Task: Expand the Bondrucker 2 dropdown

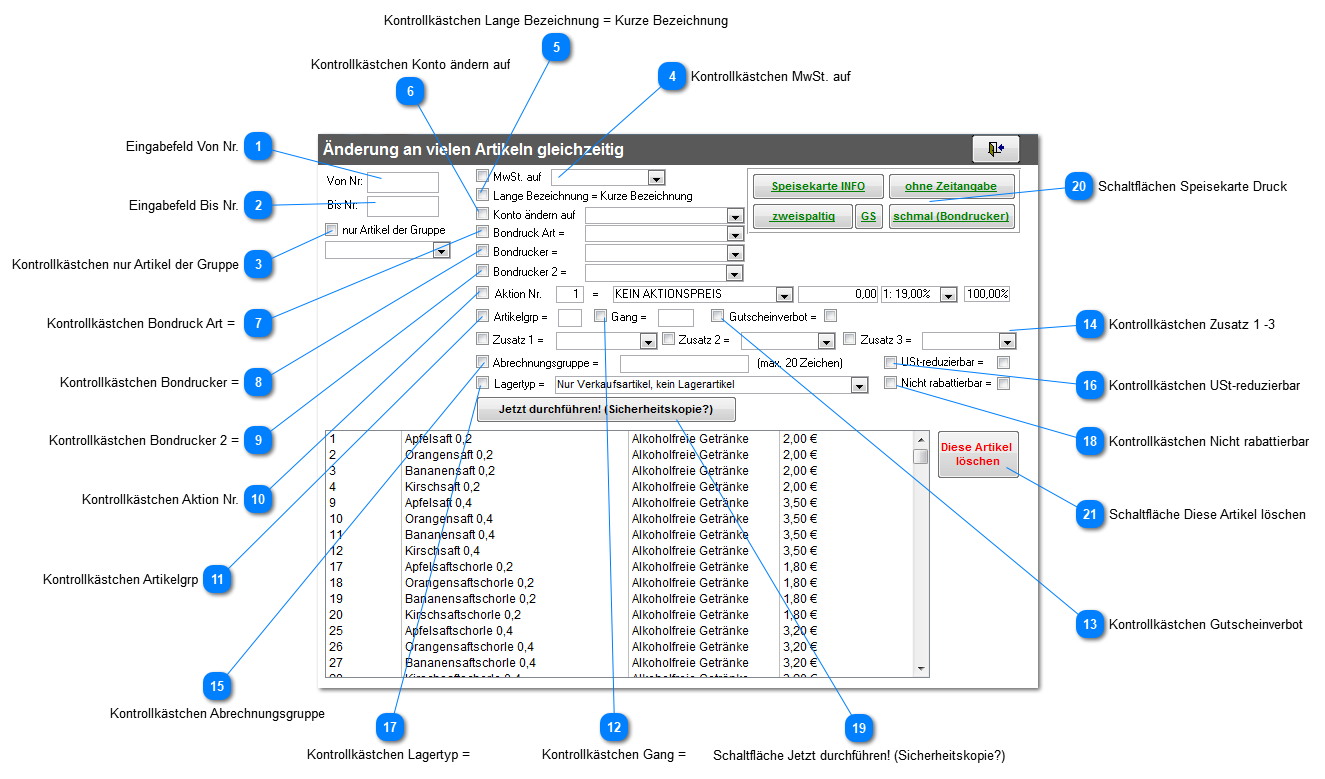Action: coord(735,273)
